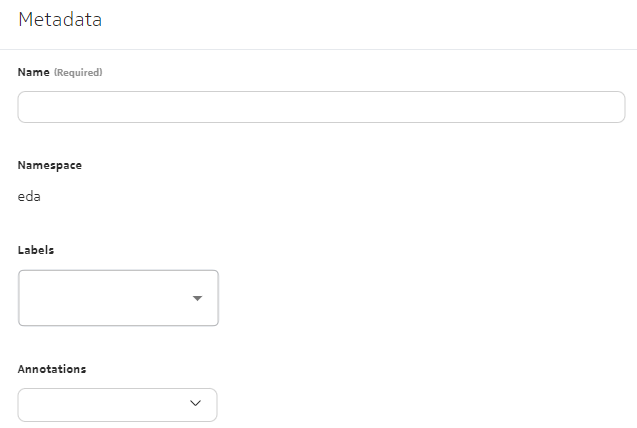
Task: Click inside the empty Labels selection area
Action: pos(100,298)
